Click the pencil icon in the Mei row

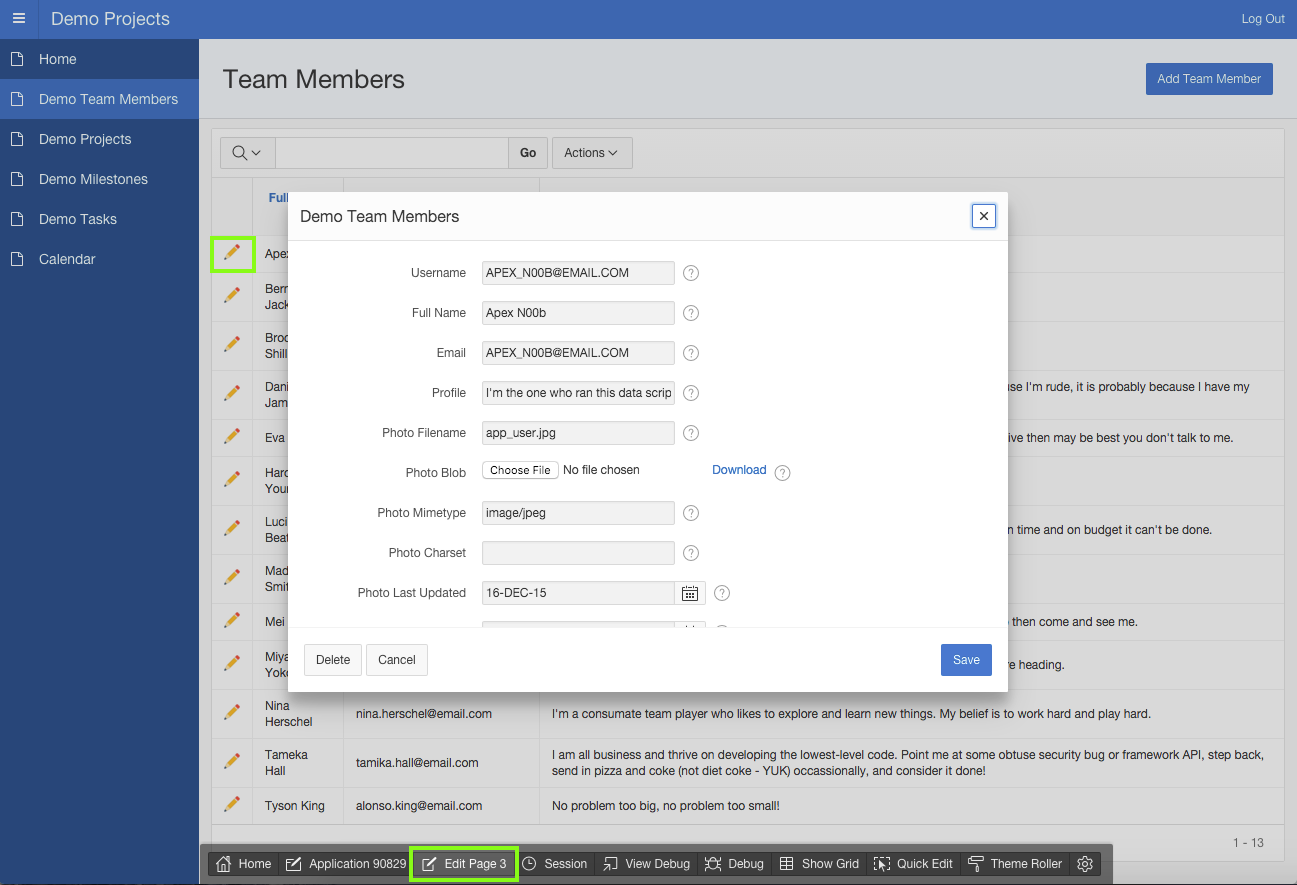point(232,620)
